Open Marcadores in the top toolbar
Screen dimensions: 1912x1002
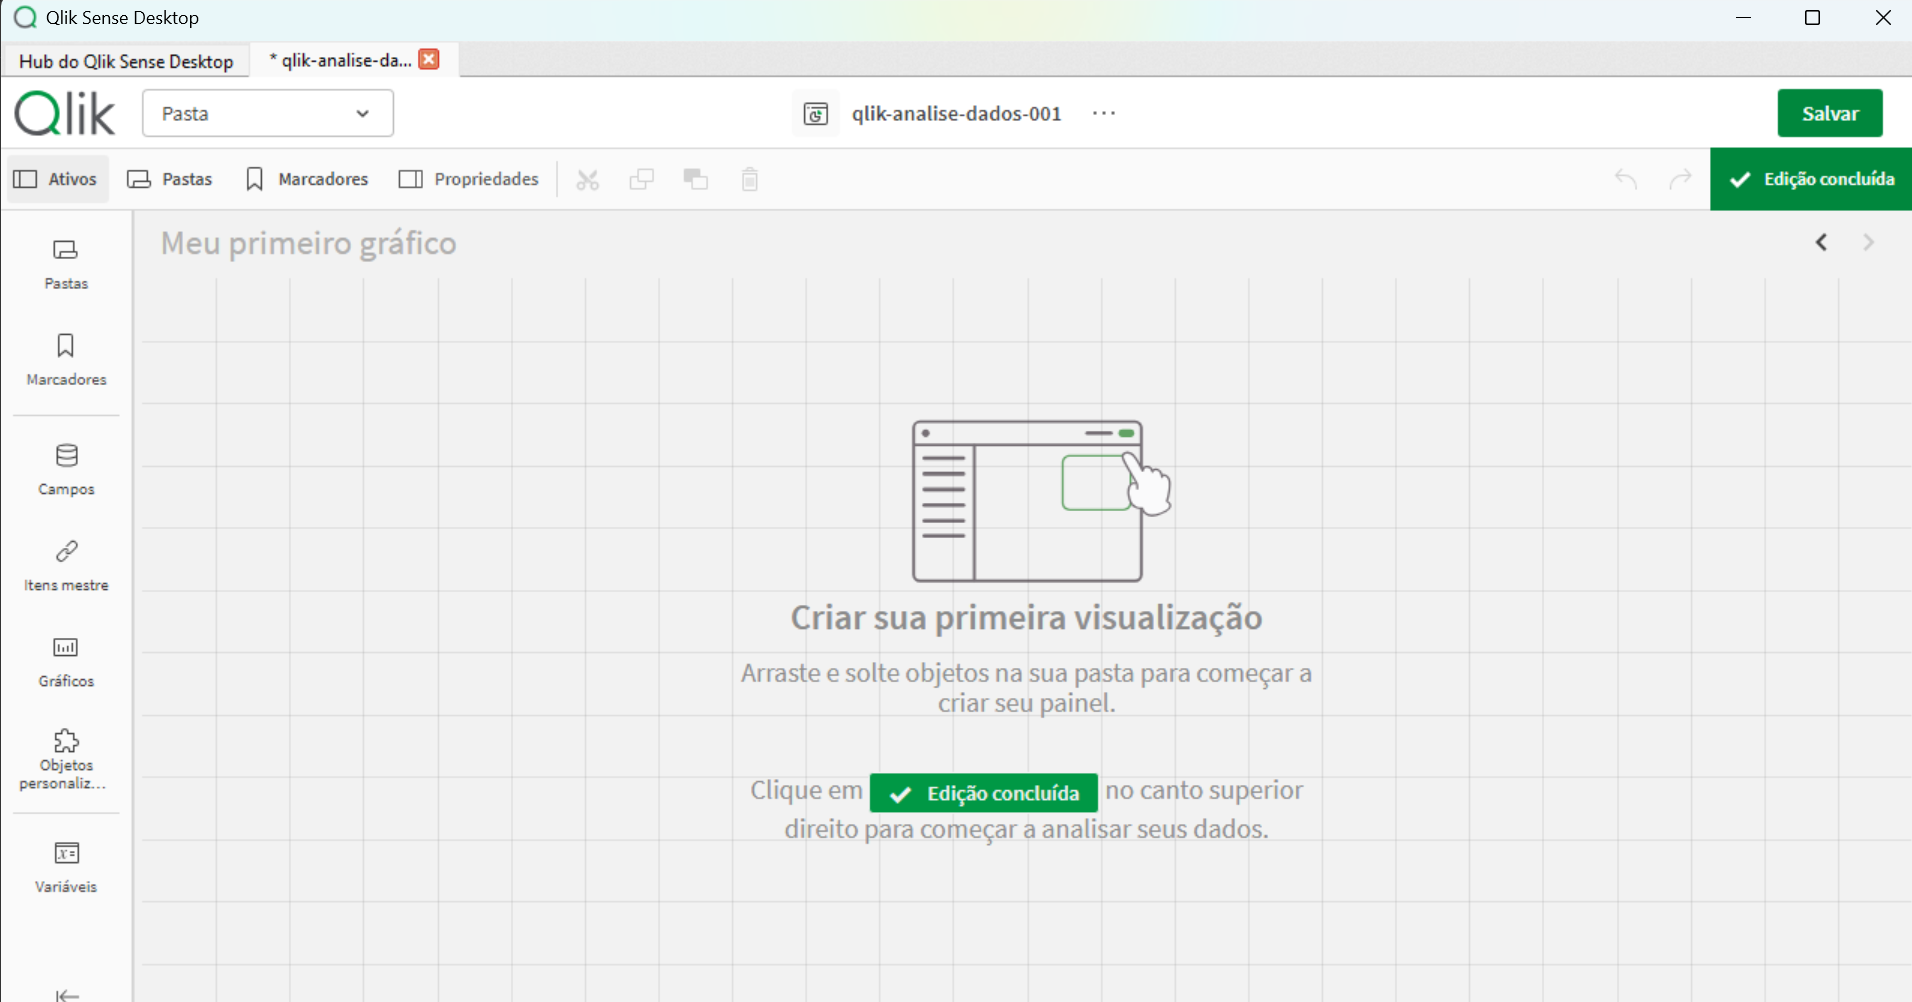[x=307, y=180]
